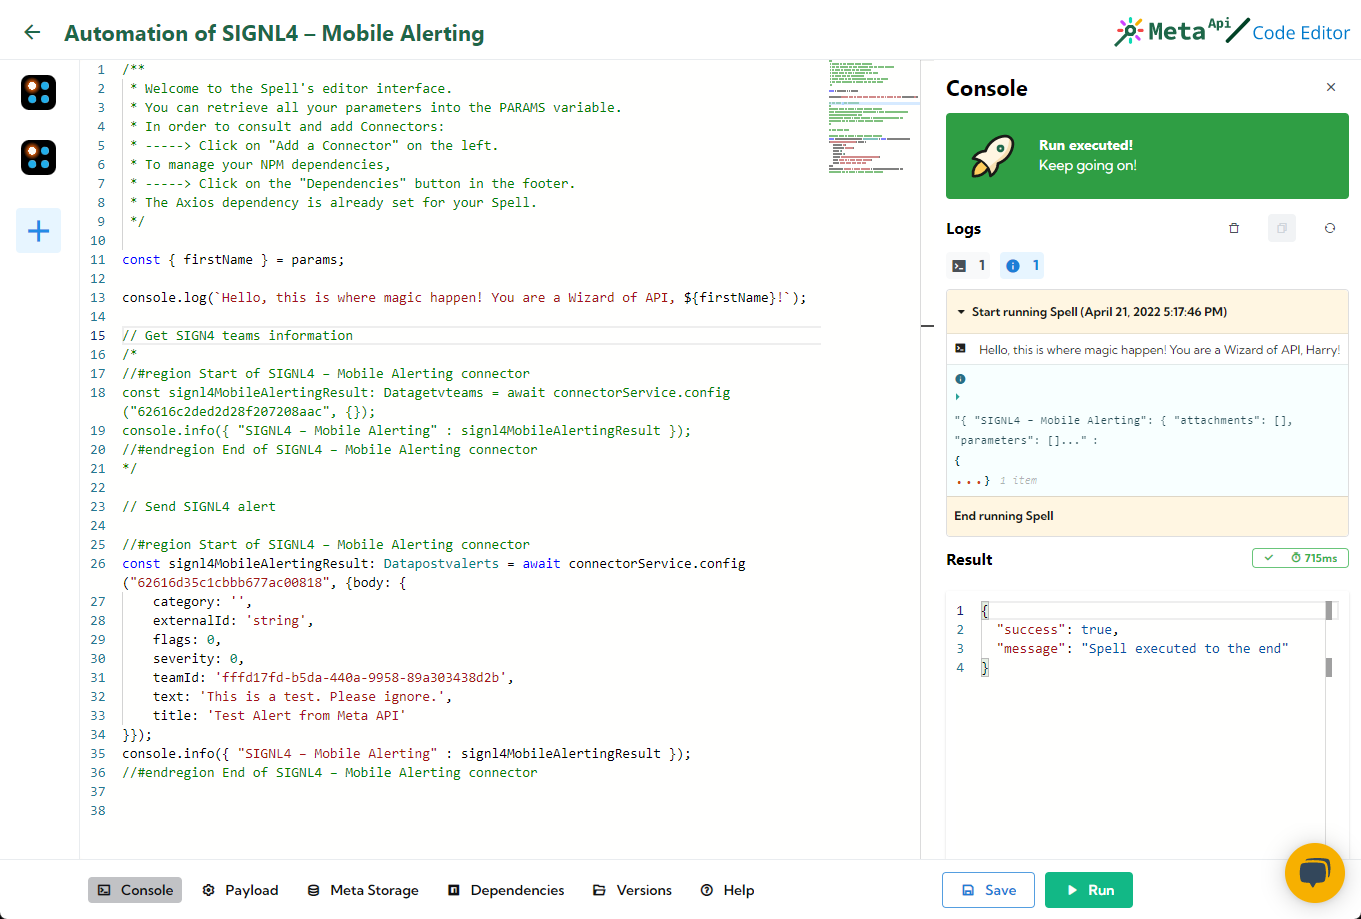1361x919 pixels.
Task: Run the spell with the Run button
Action: pos(1089,890)
